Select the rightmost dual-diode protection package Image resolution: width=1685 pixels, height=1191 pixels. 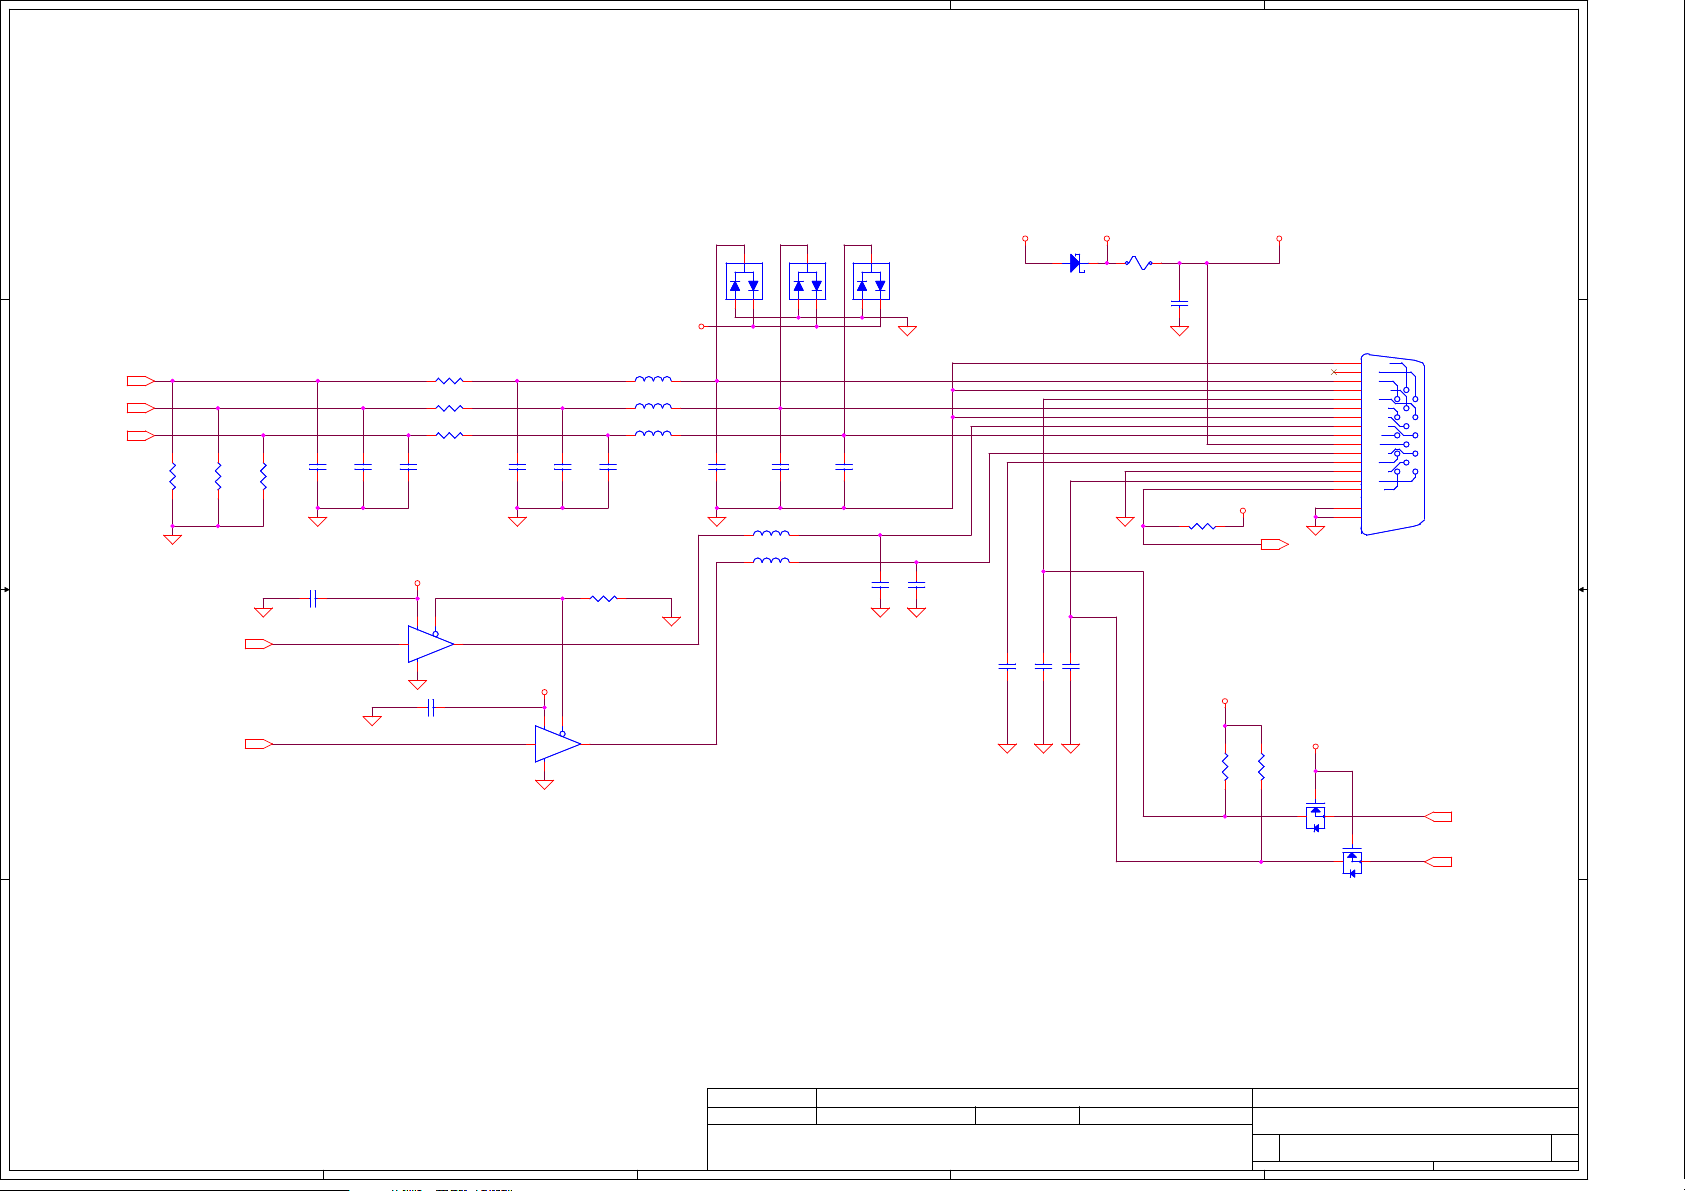coord(871,282)
